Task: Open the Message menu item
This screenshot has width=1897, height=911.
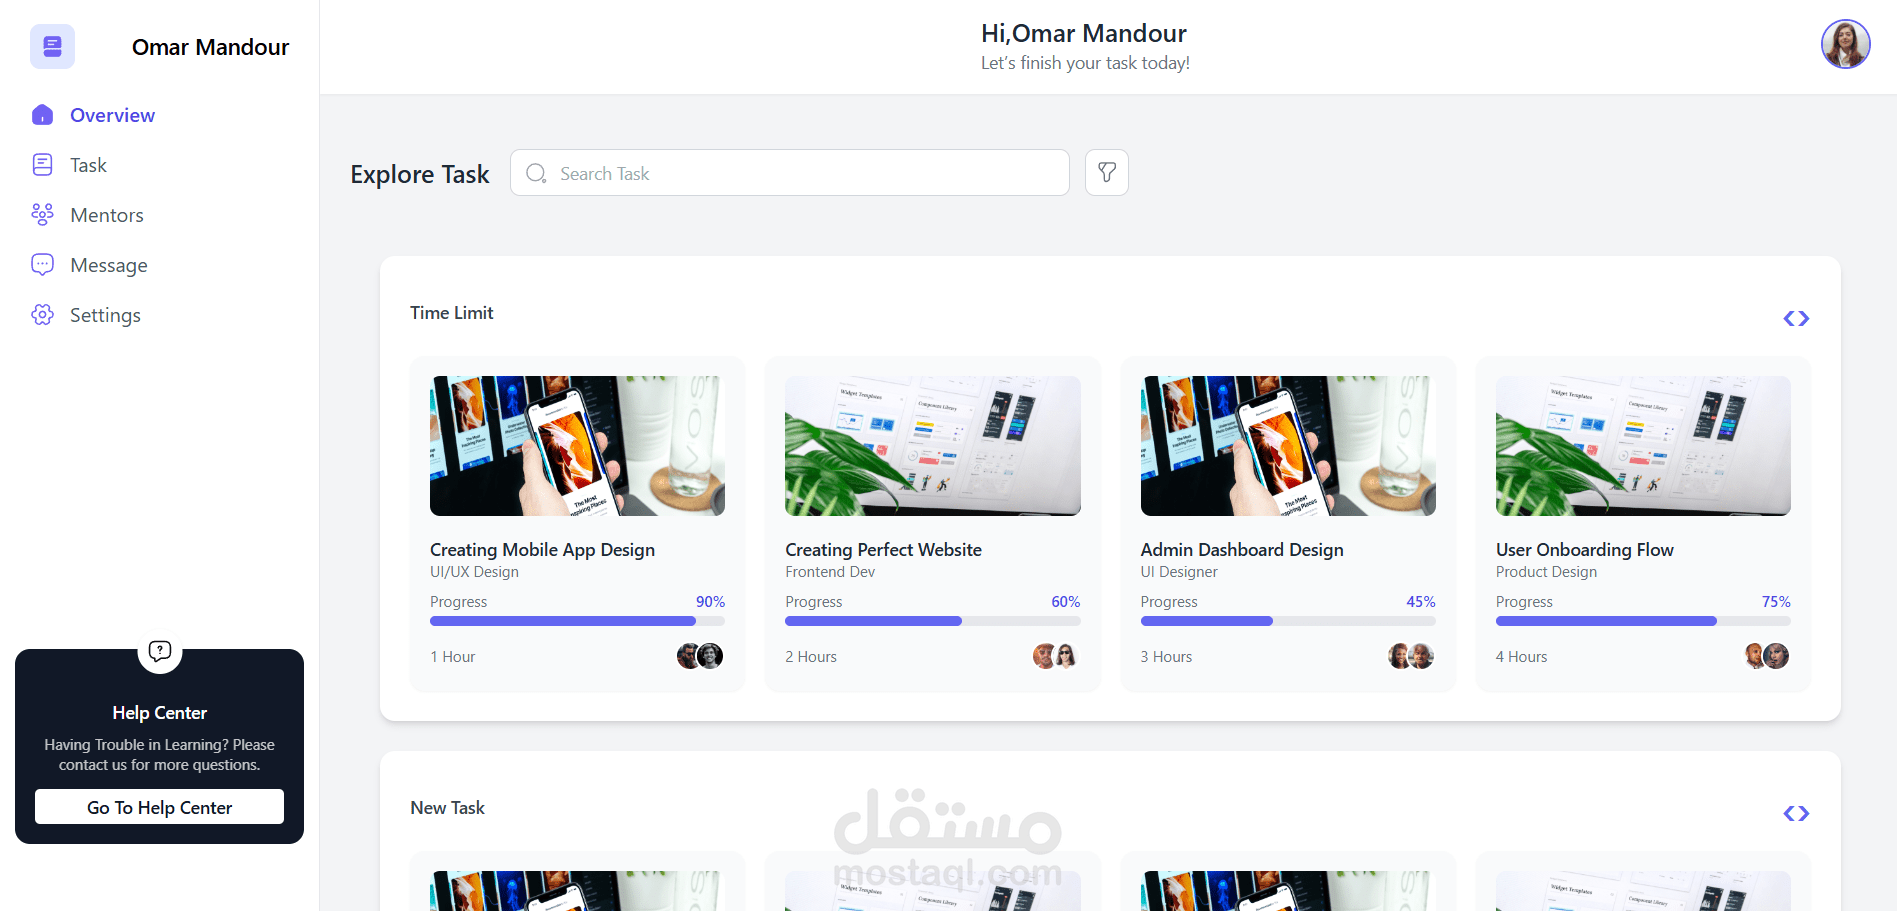Action: coord(109,265)
